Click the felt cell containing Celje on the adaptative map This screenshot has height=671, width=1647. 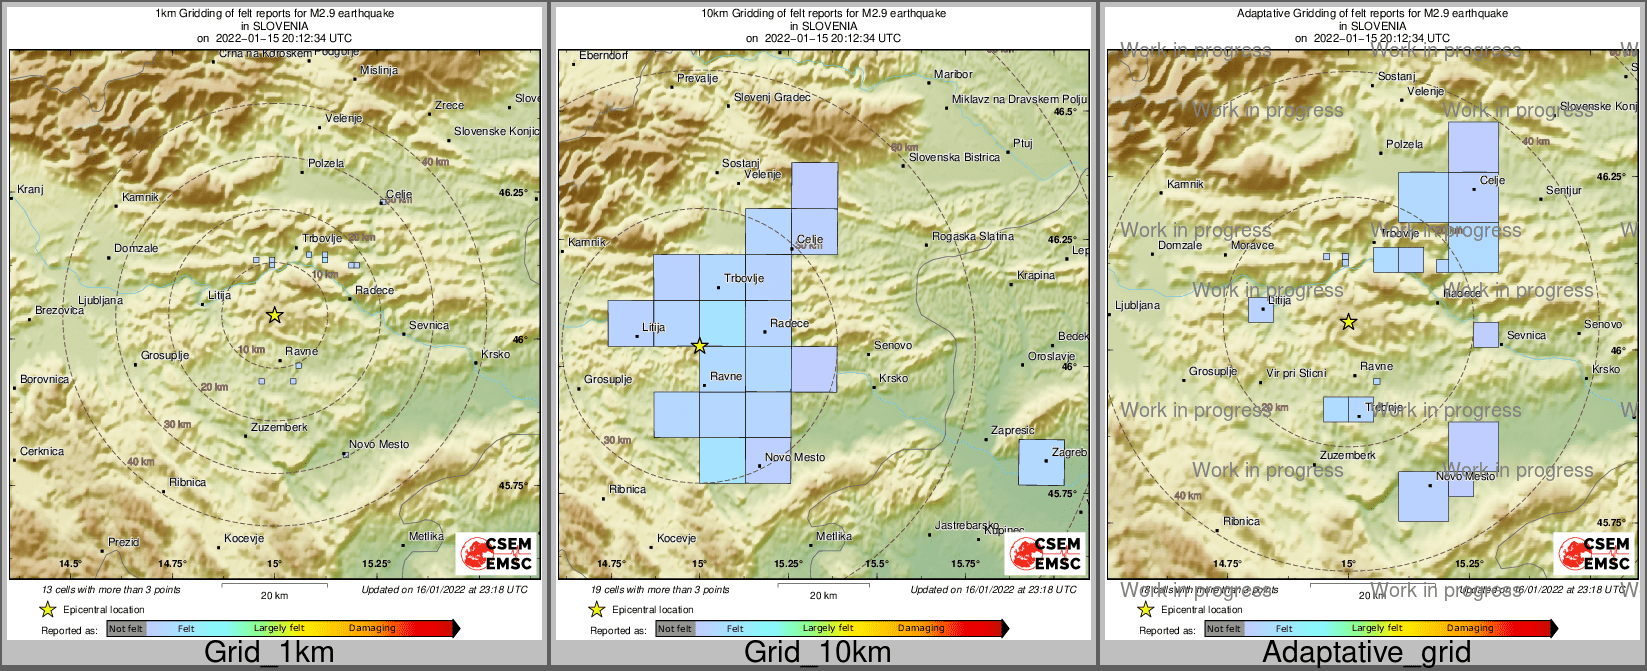pyautogui.click(x=1473, y=197)
